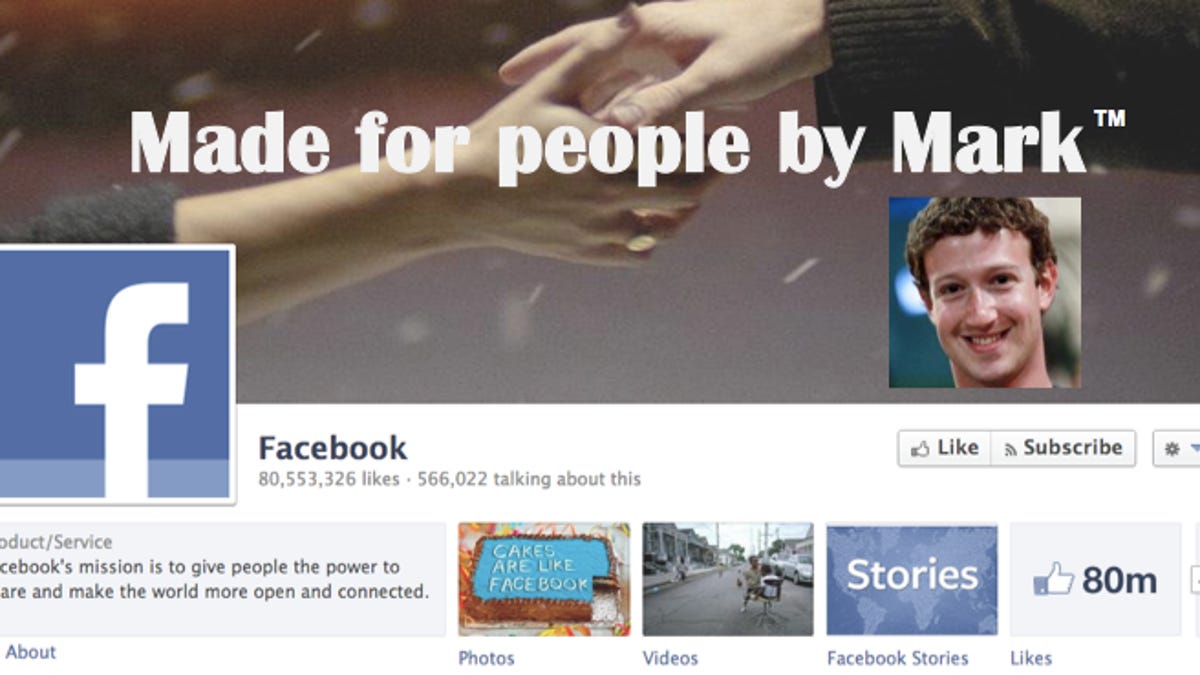Open the street Videos thumbnail
1200x675 pixels.
(728, 579)
